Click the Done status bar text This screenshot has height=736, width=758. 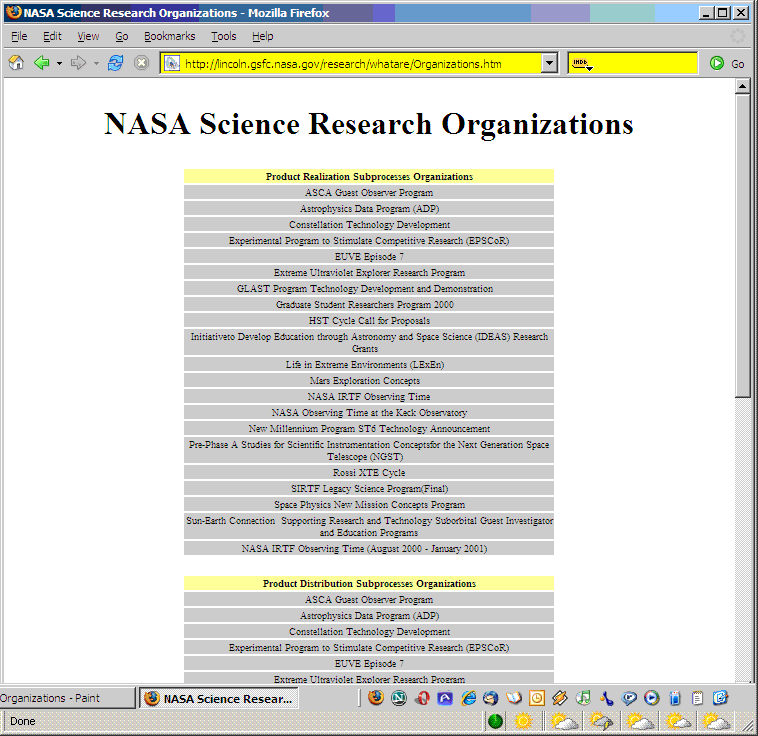pyautogui.click(x=23, y=721)
